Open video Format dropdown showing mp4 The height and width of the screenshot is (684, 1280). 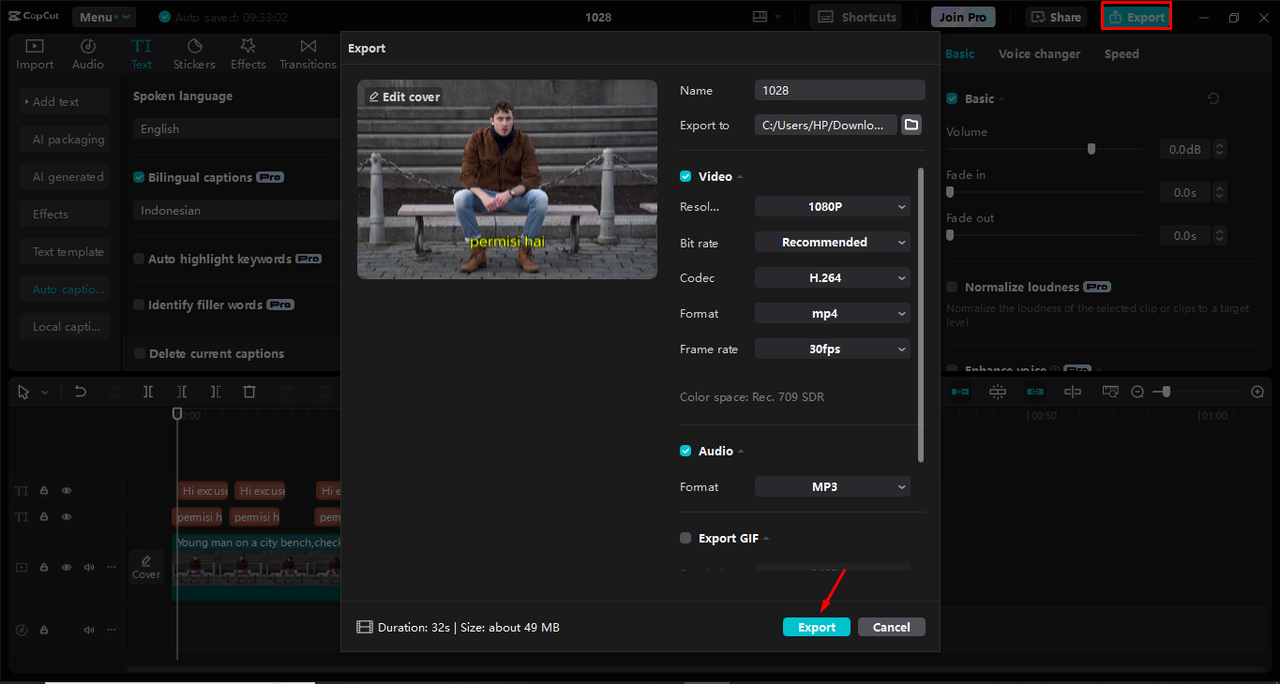[833, 313]
